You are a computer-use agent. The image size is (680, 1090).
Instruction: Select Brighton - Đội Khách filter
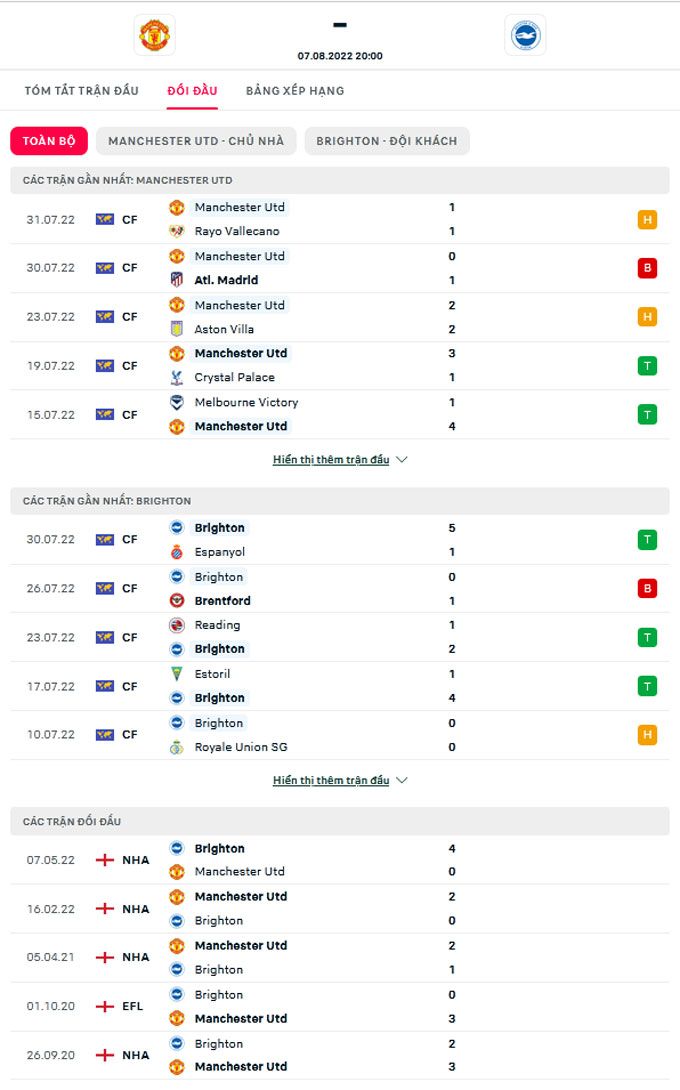(386, 141)
